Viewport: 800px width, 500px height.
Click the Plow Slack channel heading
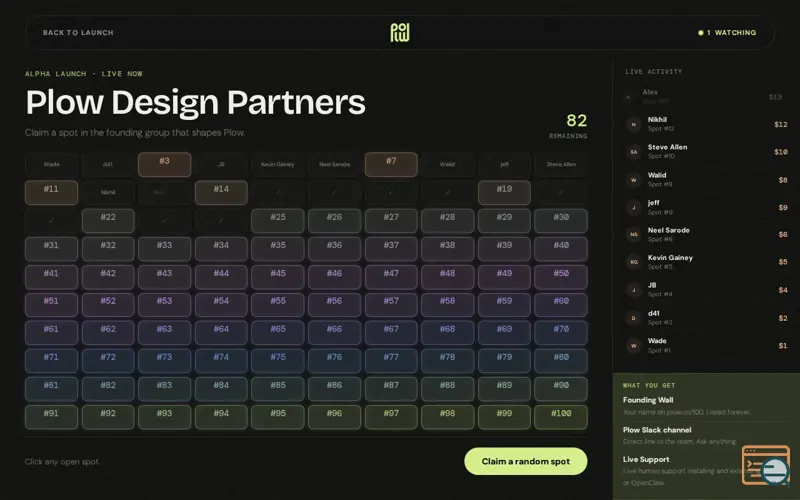pyautogui.click(x=657, y=430)
